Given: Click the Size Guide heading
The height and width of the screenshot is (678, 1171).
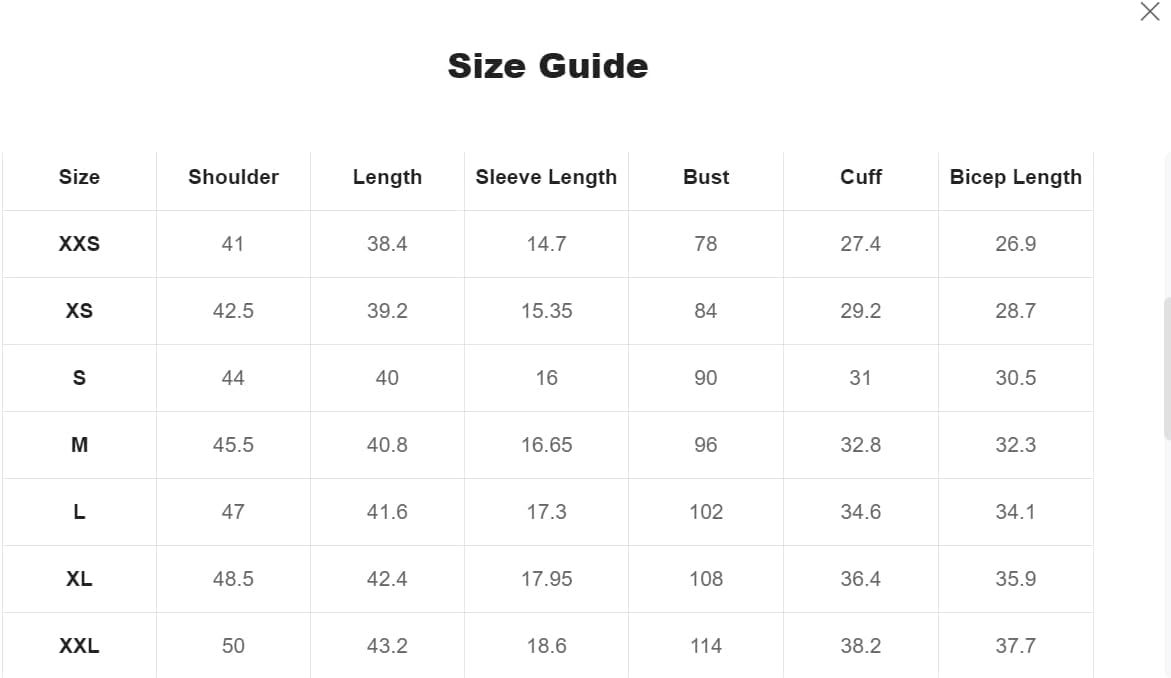Looking at the screenshot, I should pyautogui.click(x=548, y=66).
